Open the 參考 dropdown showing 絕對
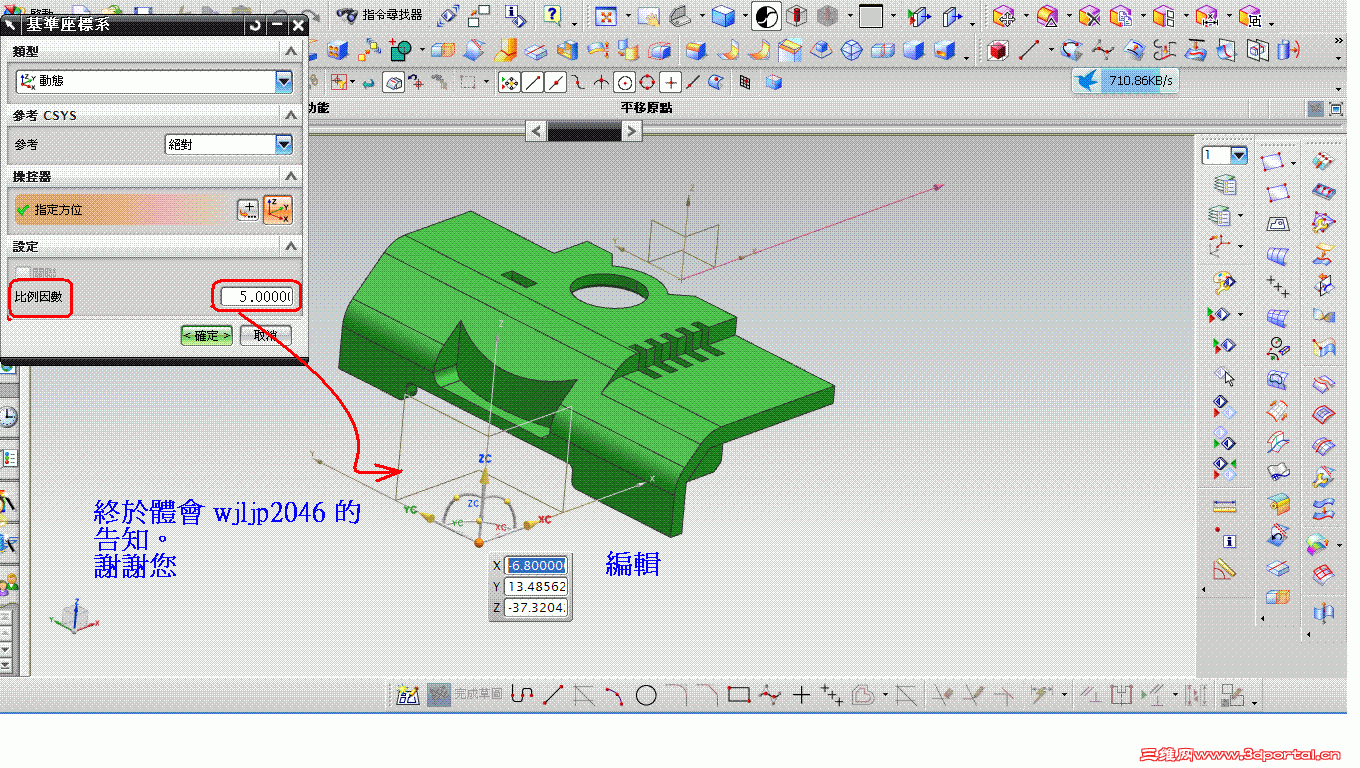 click(x=228, y=144)
